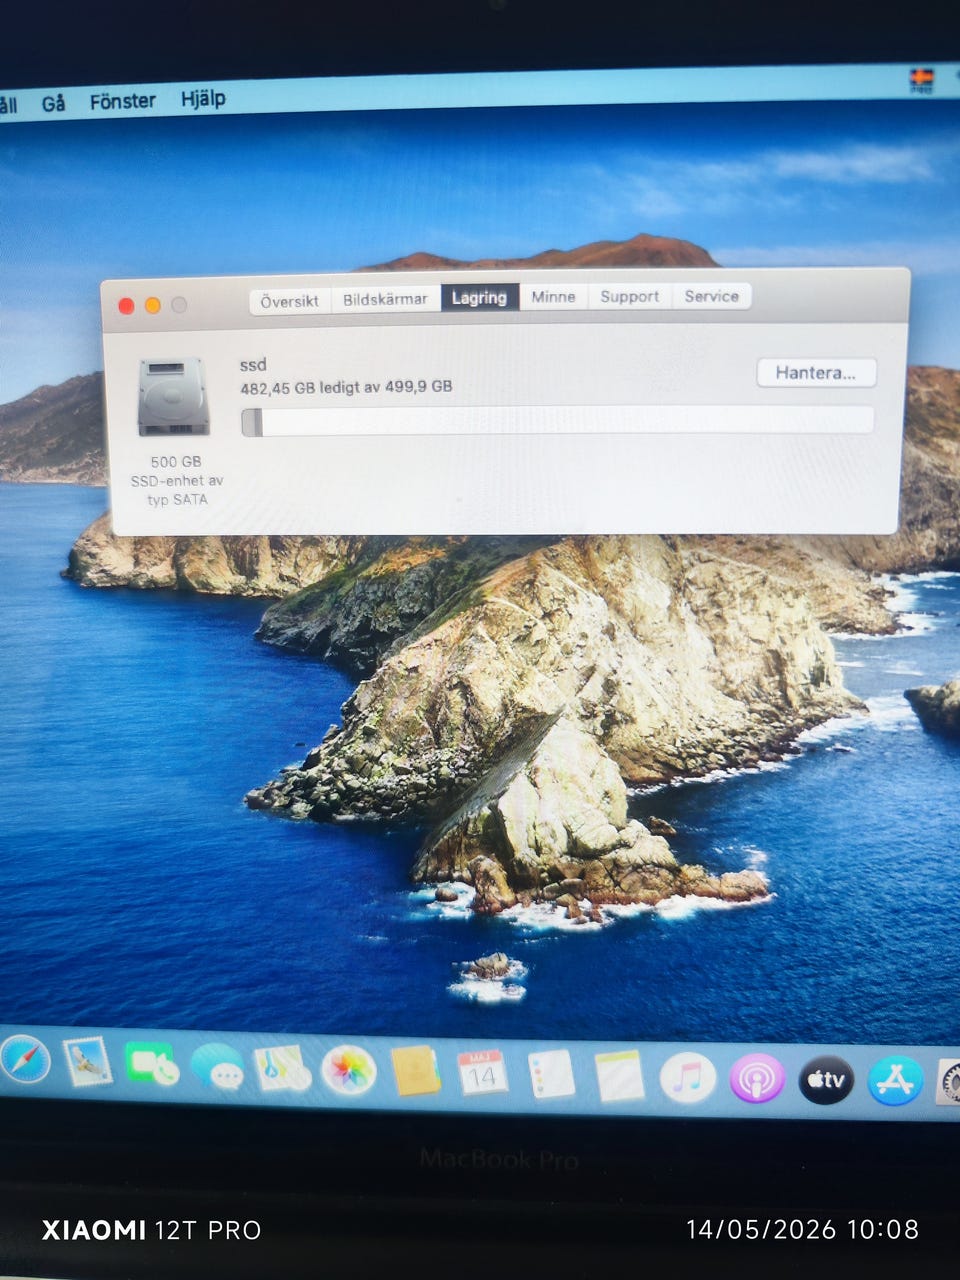The height and width of the screenshot is (1280, 960).
Task: Open Calendar showing 14 in the Dock
Action: [x=483, y=1074]
